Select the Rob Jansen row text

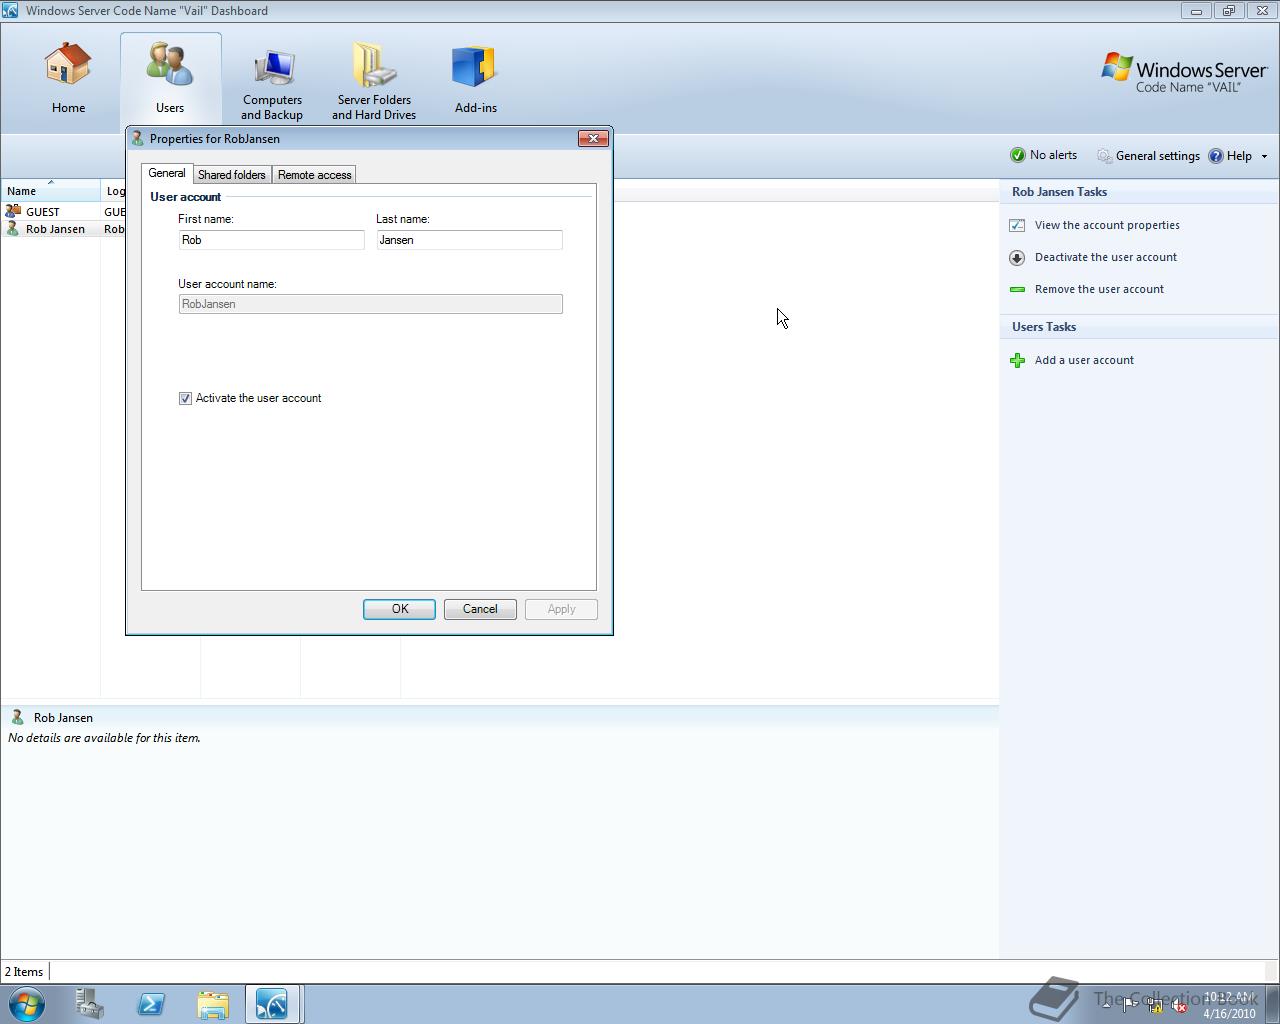55,229
